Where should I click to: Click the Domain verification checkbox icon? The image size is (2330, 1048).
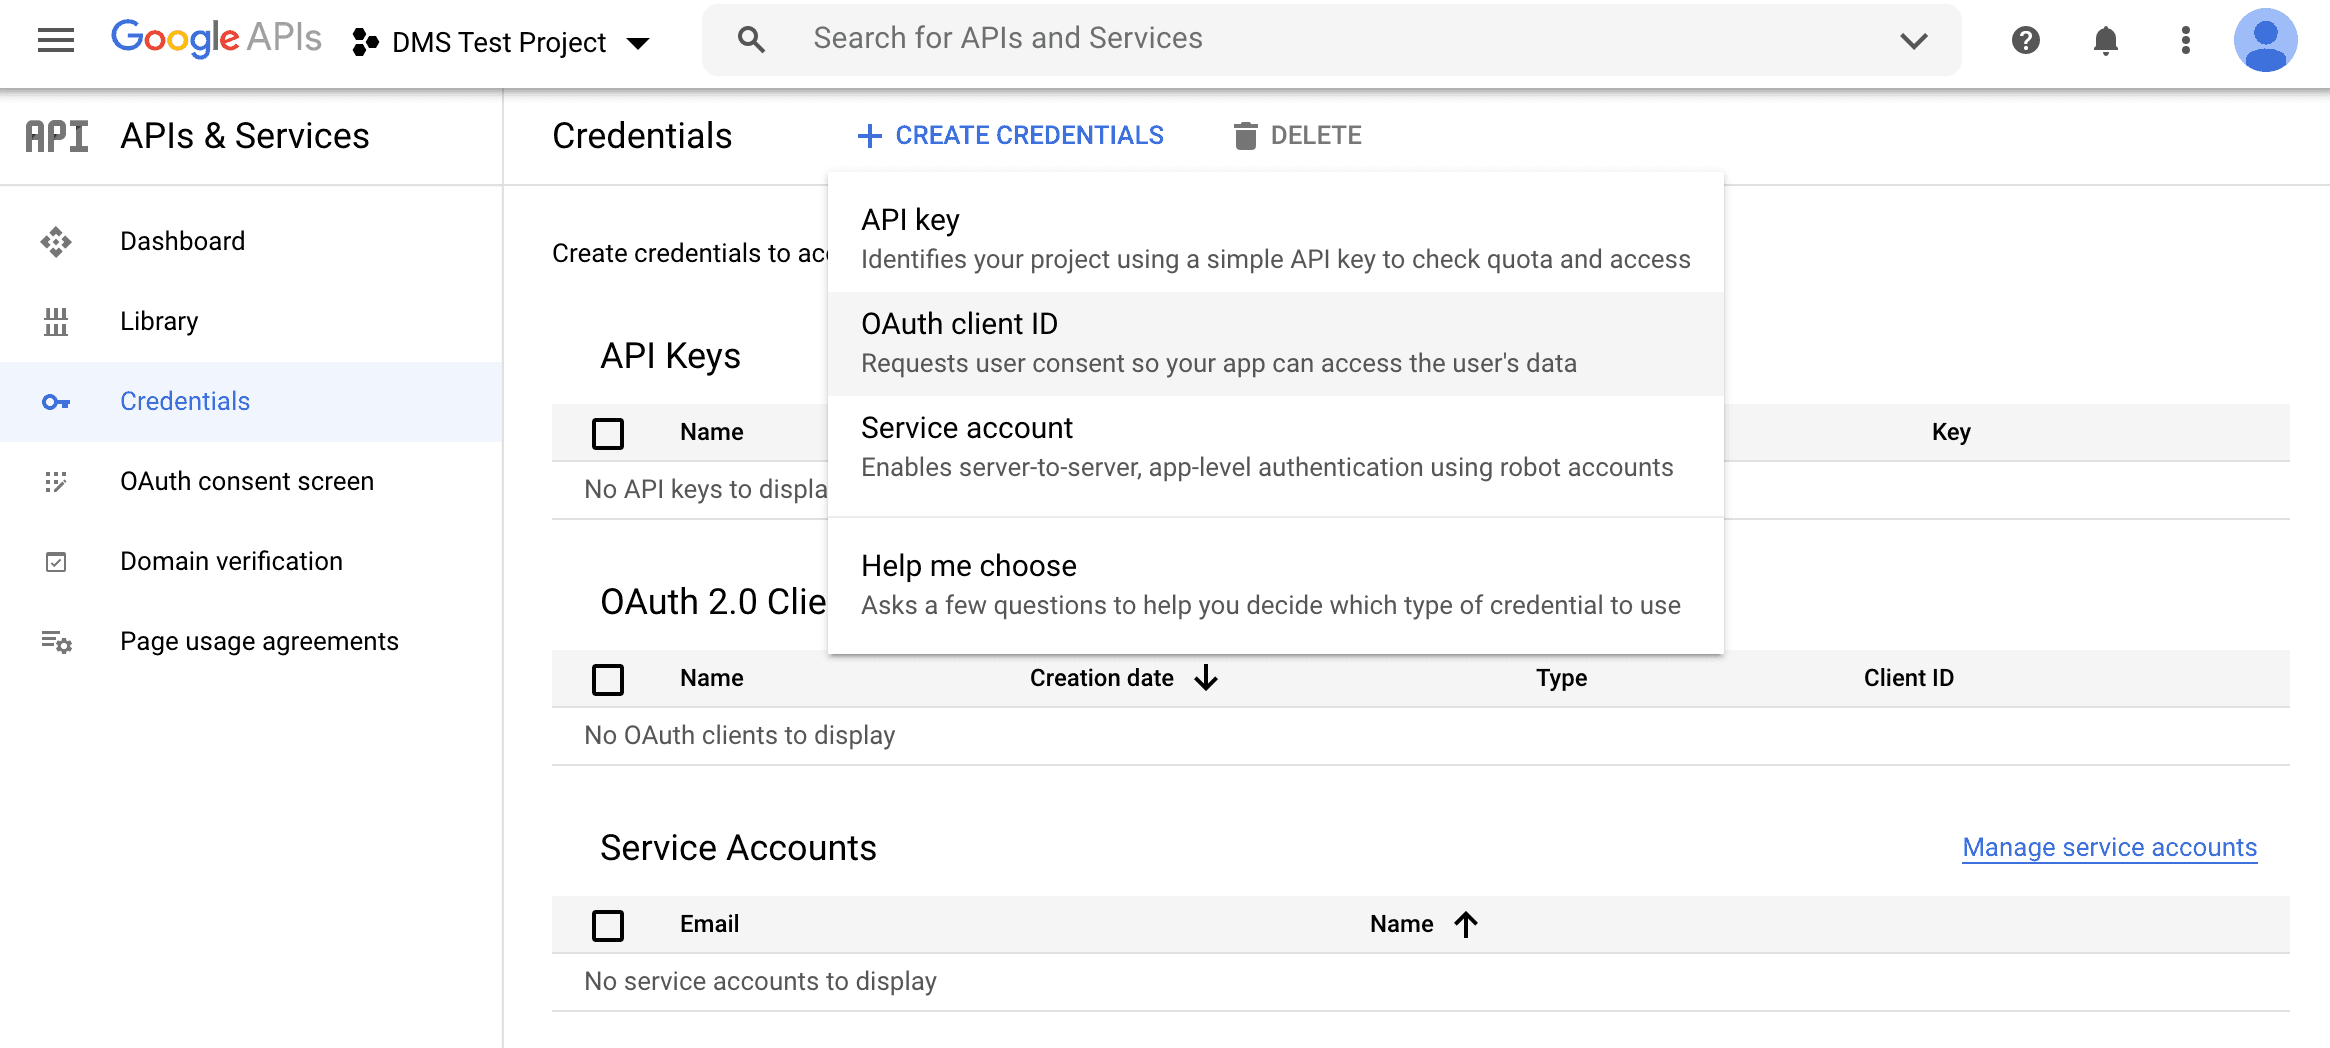pos(56,562)
